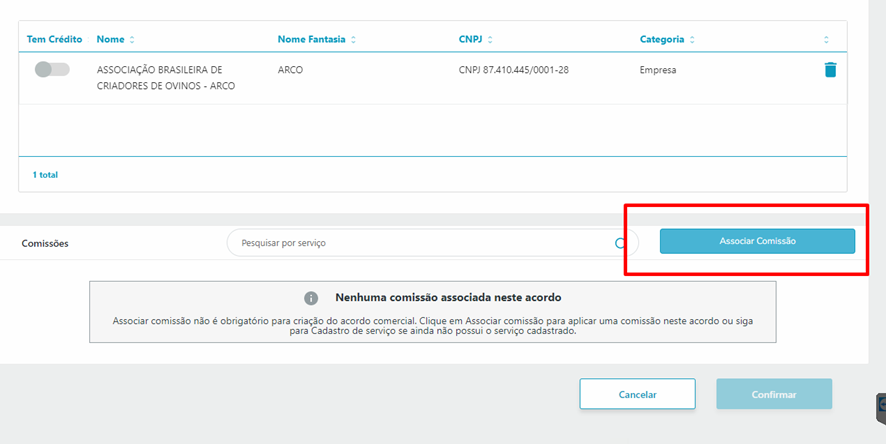Click the Cancelar button

(x=637, y=394)
